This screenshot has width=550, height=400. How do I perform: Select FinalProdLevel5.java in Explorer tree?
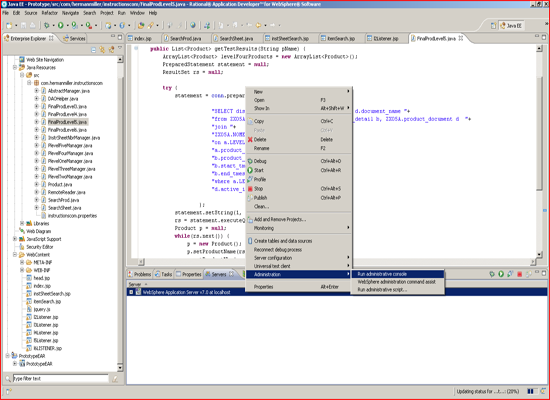67,122
